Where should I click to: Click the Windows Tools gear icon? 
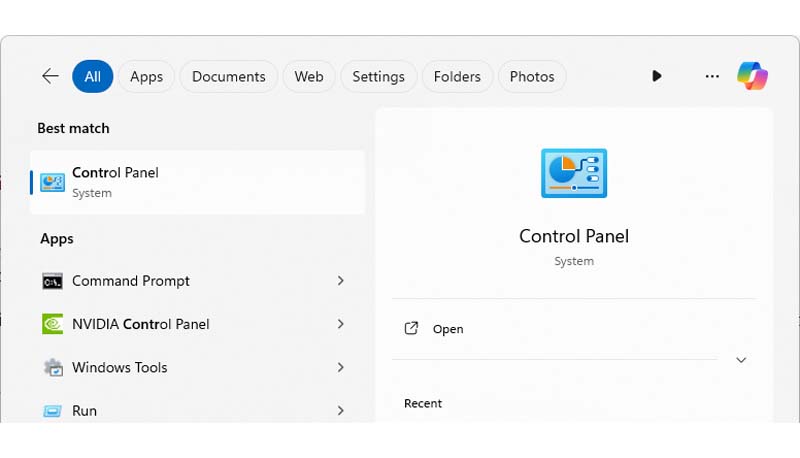(x=53, y=367)
